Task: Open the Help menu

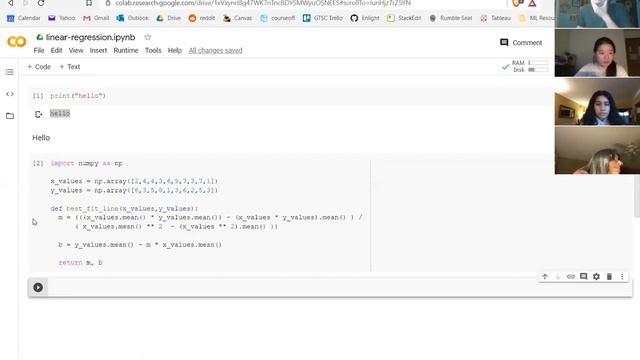Action: point(175,51)
